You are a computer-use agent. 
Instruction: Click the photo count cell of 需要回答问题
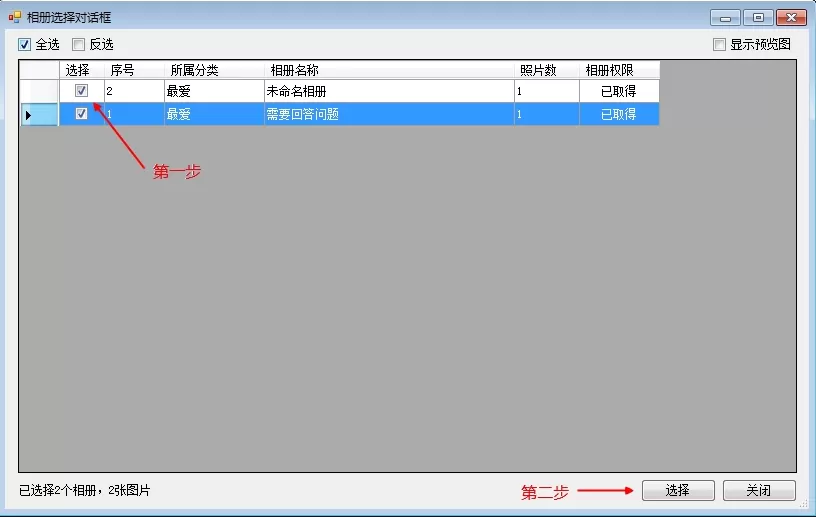click(546, 114)
